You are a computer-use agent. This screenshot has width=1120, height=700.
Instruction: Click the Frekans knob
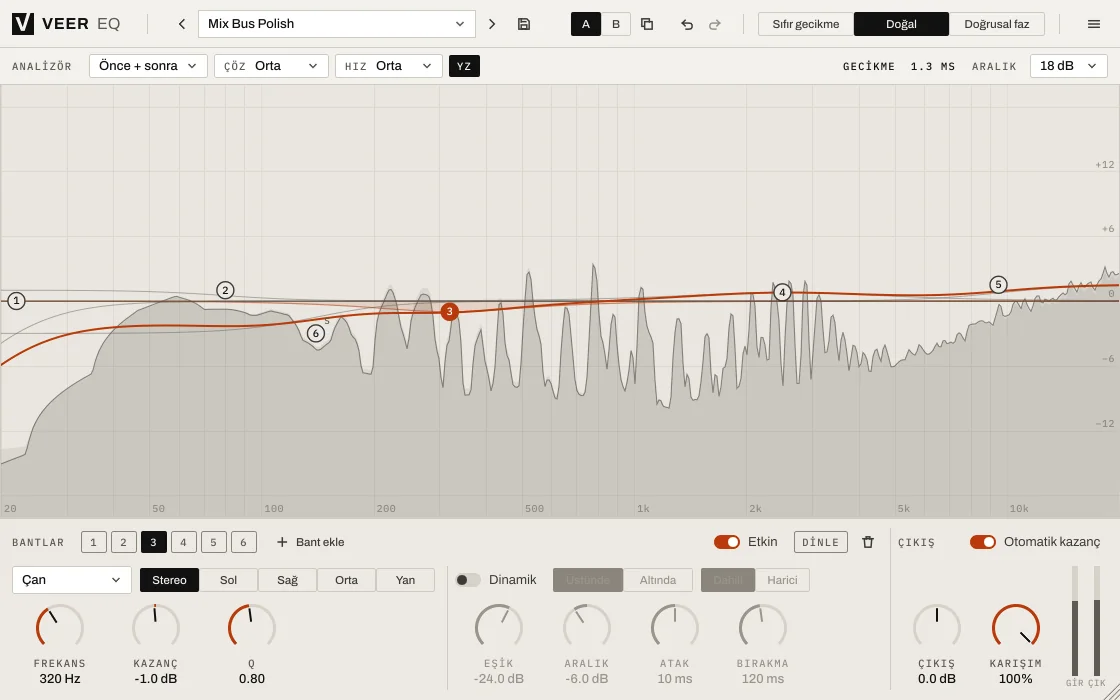click(x=60, y=628)
